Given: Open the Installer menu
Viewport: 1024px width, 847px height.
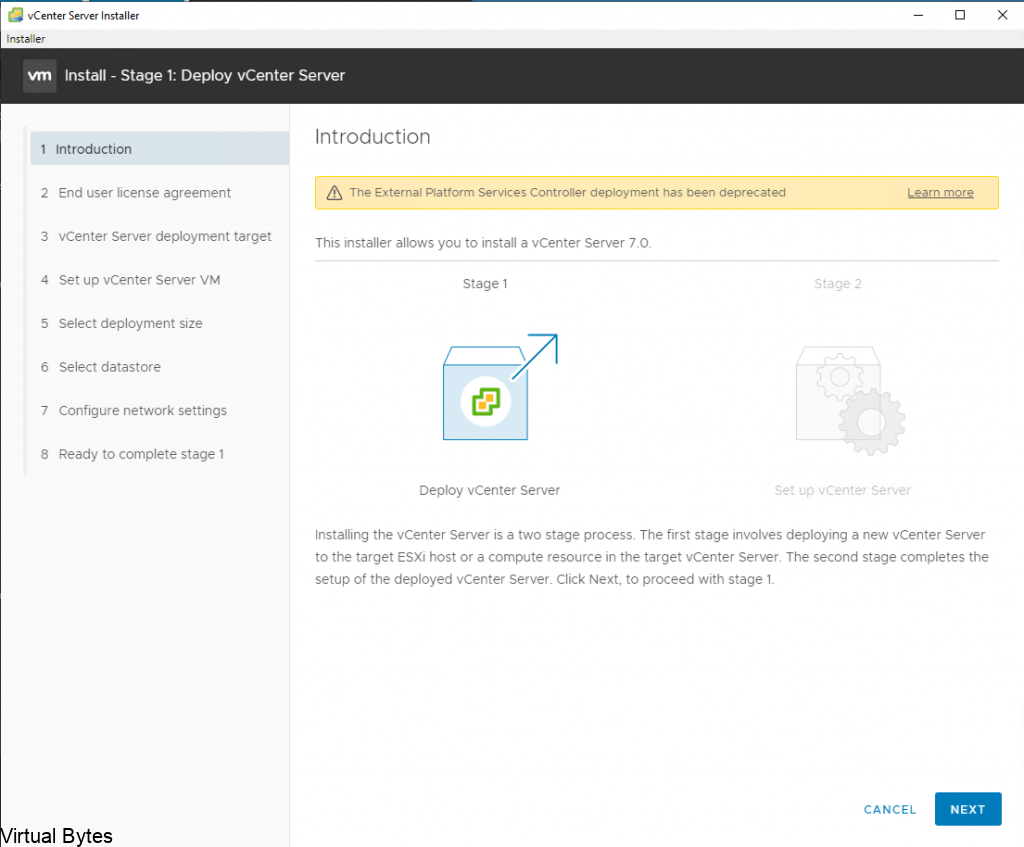Looking at the screenshot, I should pos(25,39).
